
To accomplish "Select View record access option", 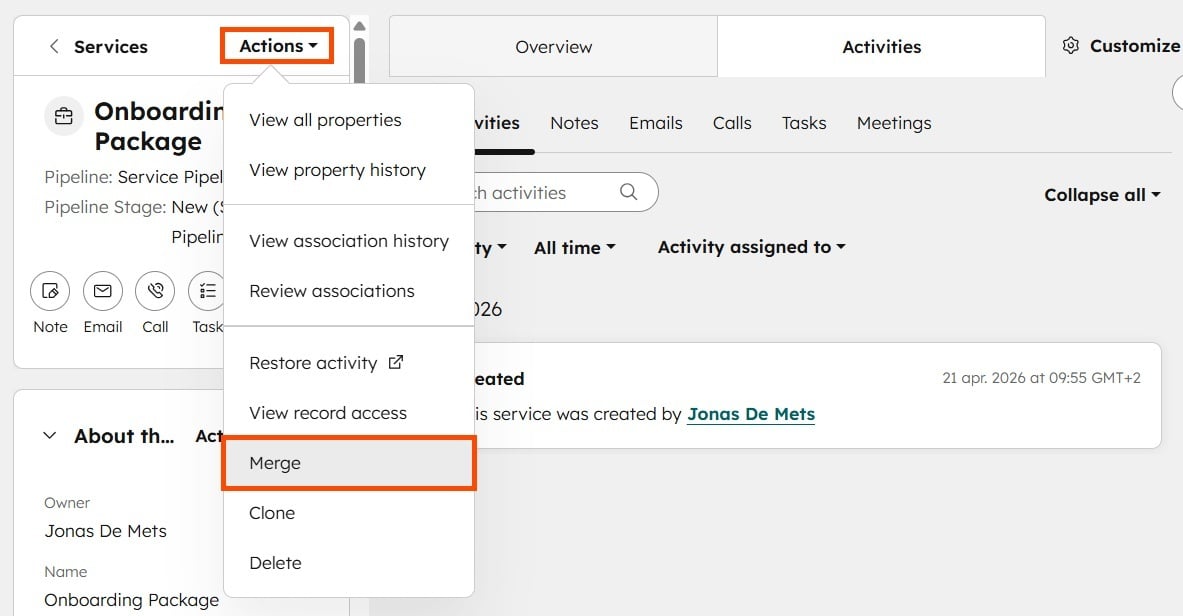I will coord(328,412).
